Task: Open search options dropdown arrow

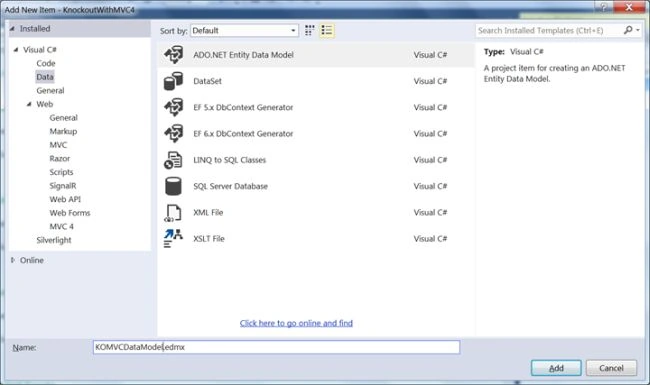Action: [x=638, y=30]
